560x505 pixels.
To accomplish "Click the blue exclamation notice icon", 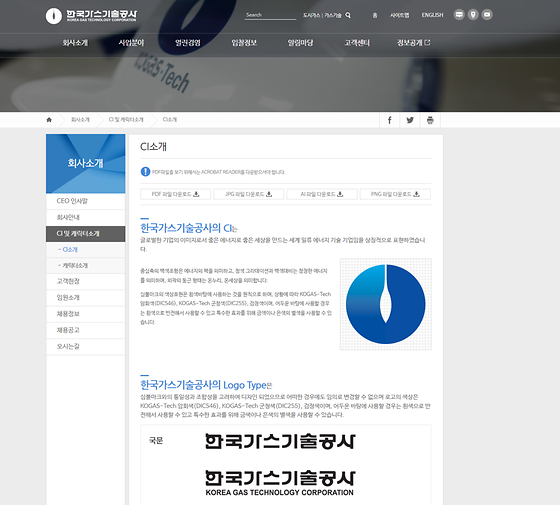I will pyautogui.click(x=145, y=172).
